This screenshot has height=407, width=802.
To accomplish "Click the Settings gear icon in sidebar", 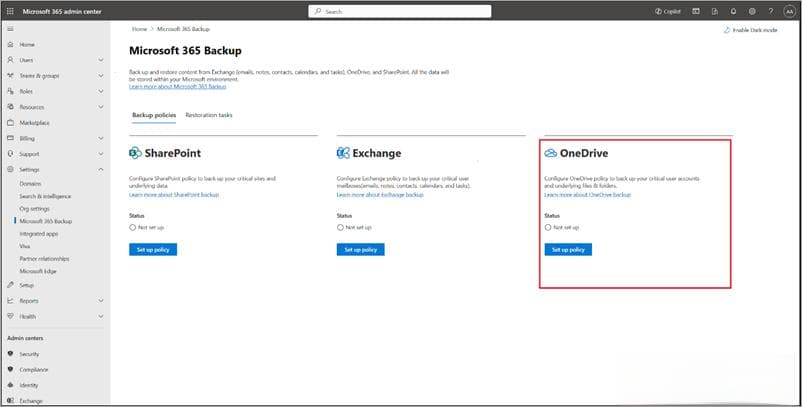I will (10, 169).
